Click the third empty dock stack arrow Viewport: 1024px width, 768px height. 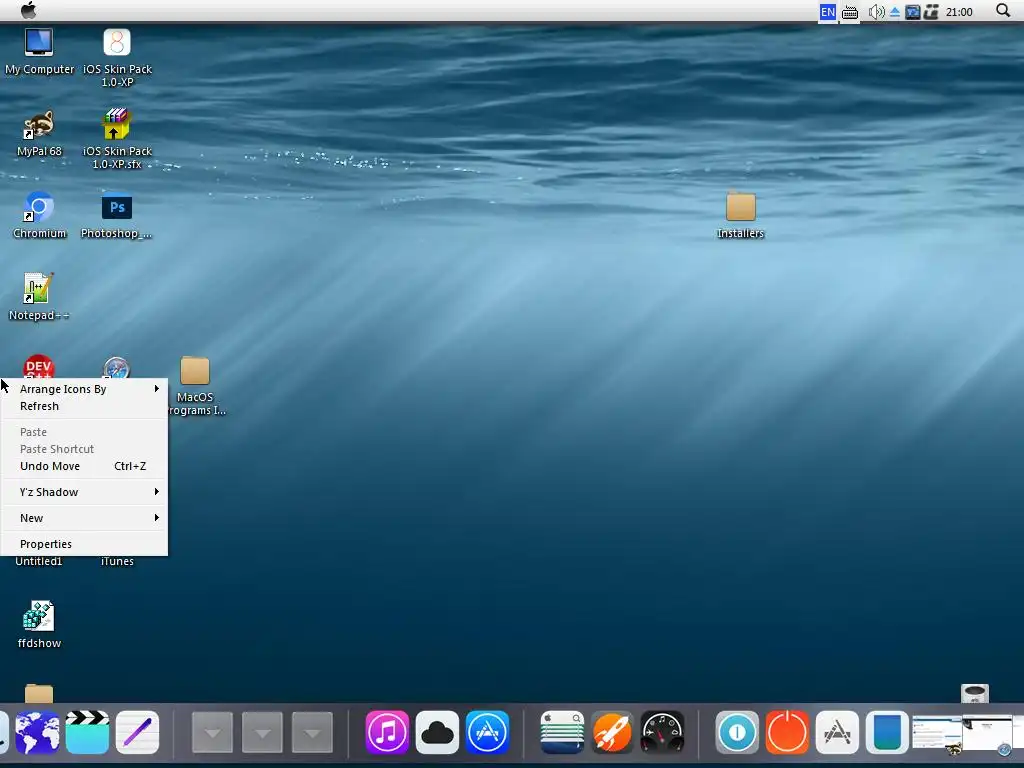[x=312, y=732]
